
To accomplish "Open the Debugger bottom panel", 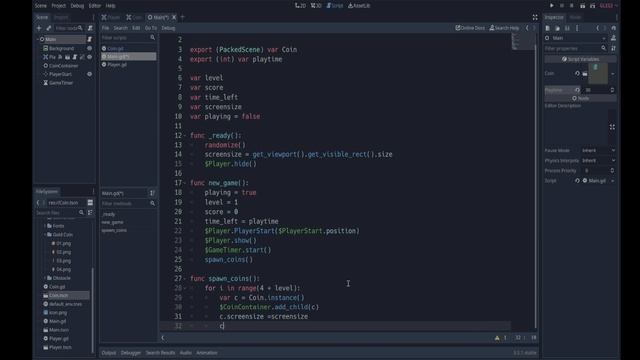I will pyautogui.click(x=131, y=353).
